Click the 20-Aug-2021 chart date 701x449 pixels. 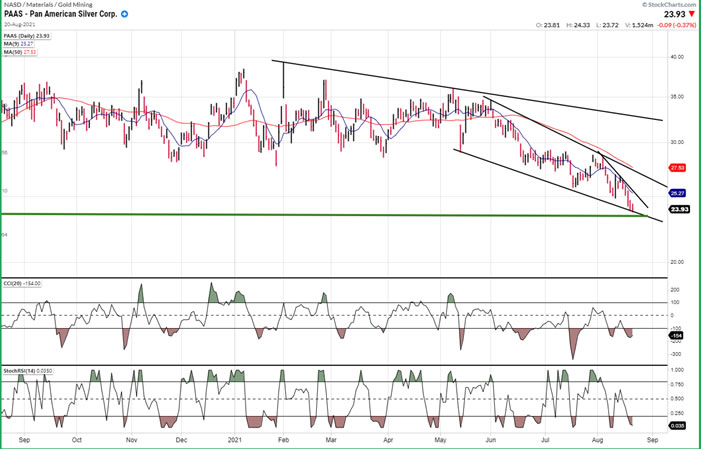tap(20, 25)
